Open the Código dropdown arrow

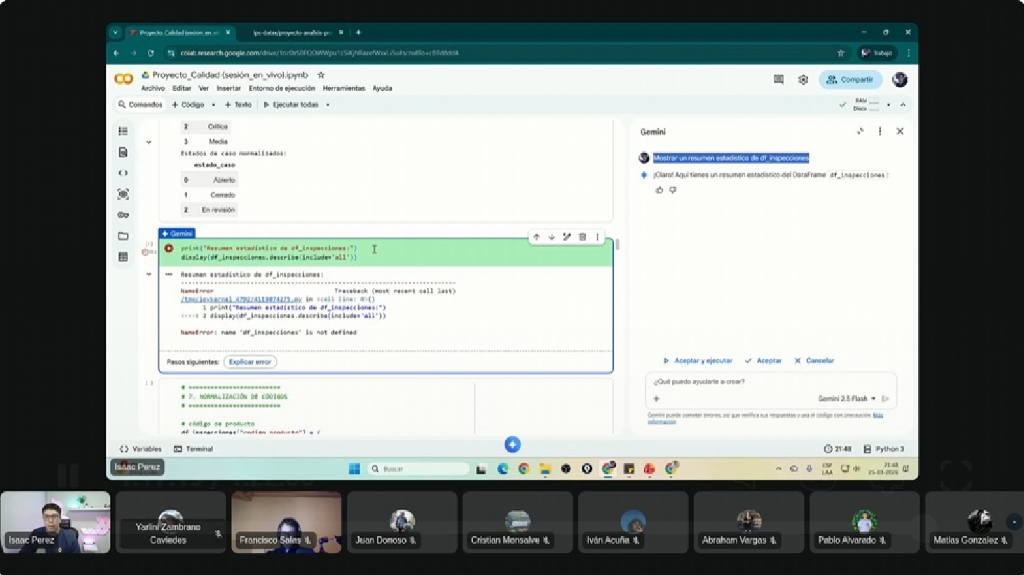pos(213,105)
